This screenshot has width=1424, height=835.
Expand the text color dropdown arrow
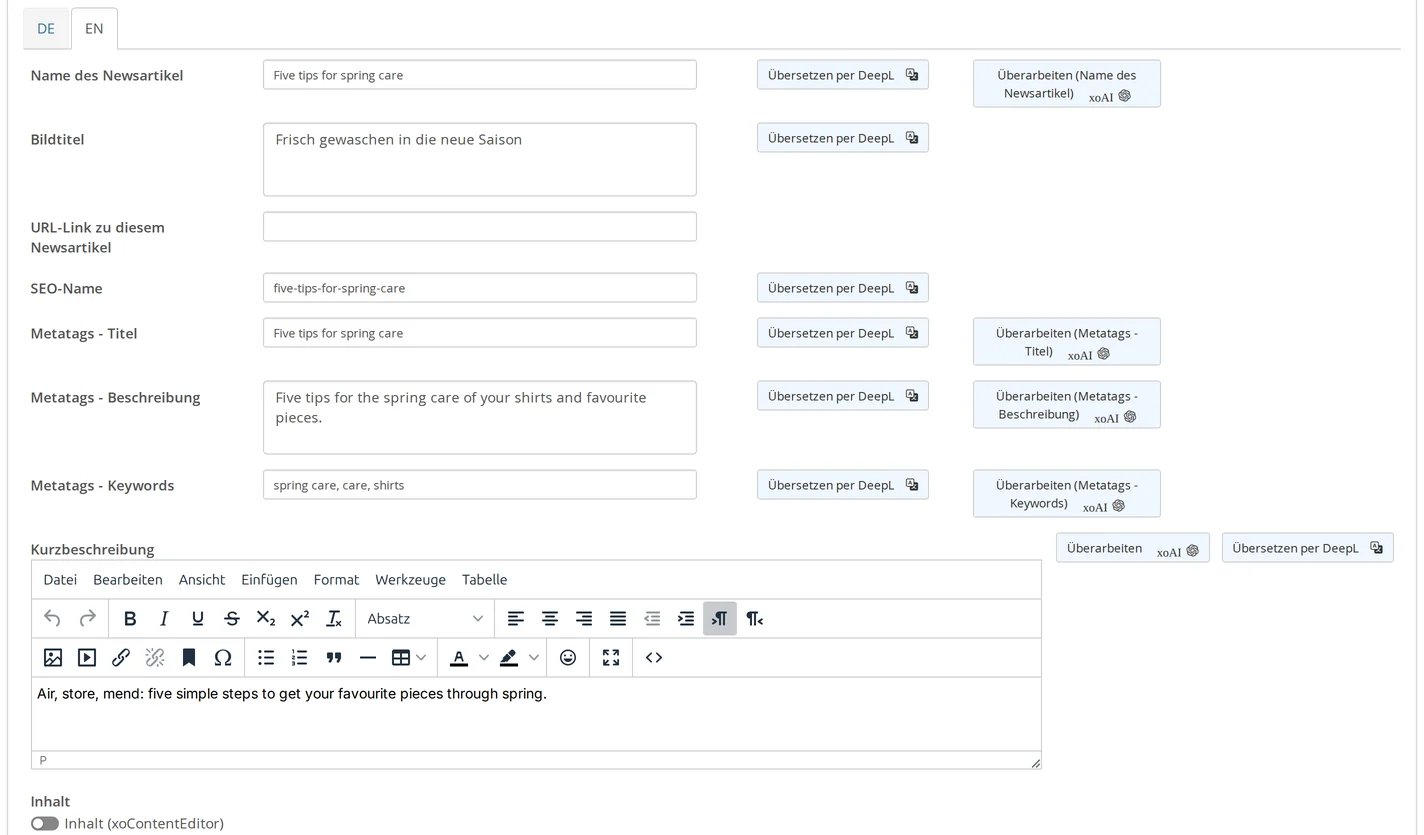pos(484,658)
